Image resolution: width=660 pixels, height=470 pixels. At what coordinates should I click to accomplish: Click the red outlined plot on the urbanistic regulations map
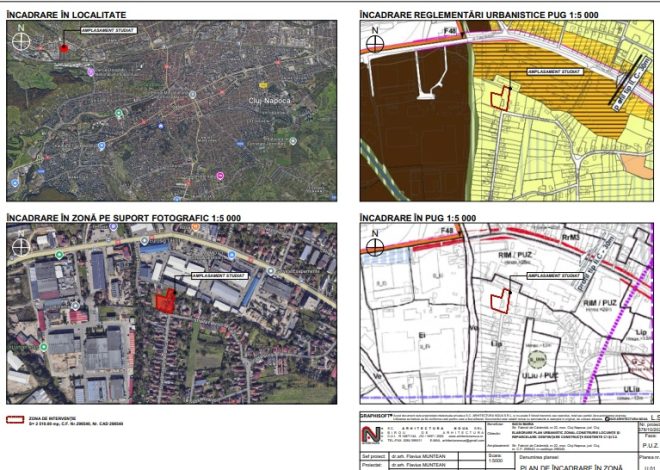tap(499, 97)
